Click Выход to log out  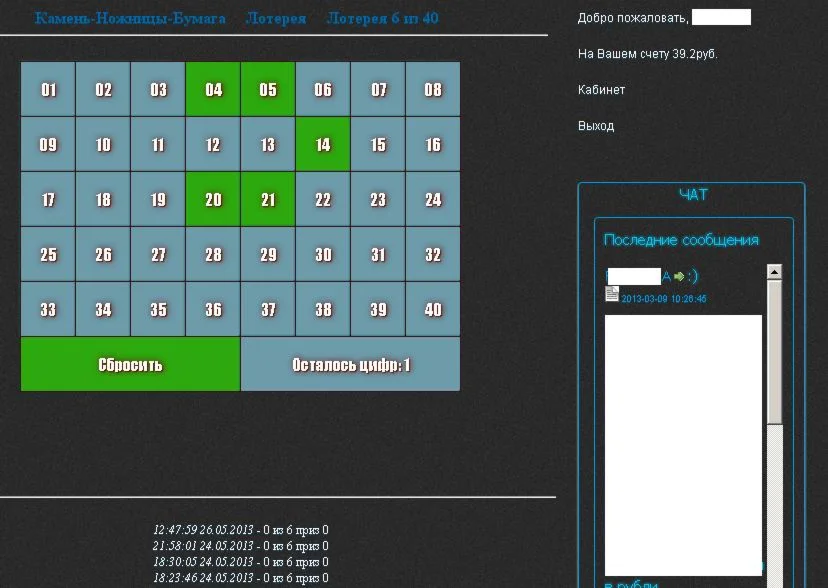(x=594, y=125)
